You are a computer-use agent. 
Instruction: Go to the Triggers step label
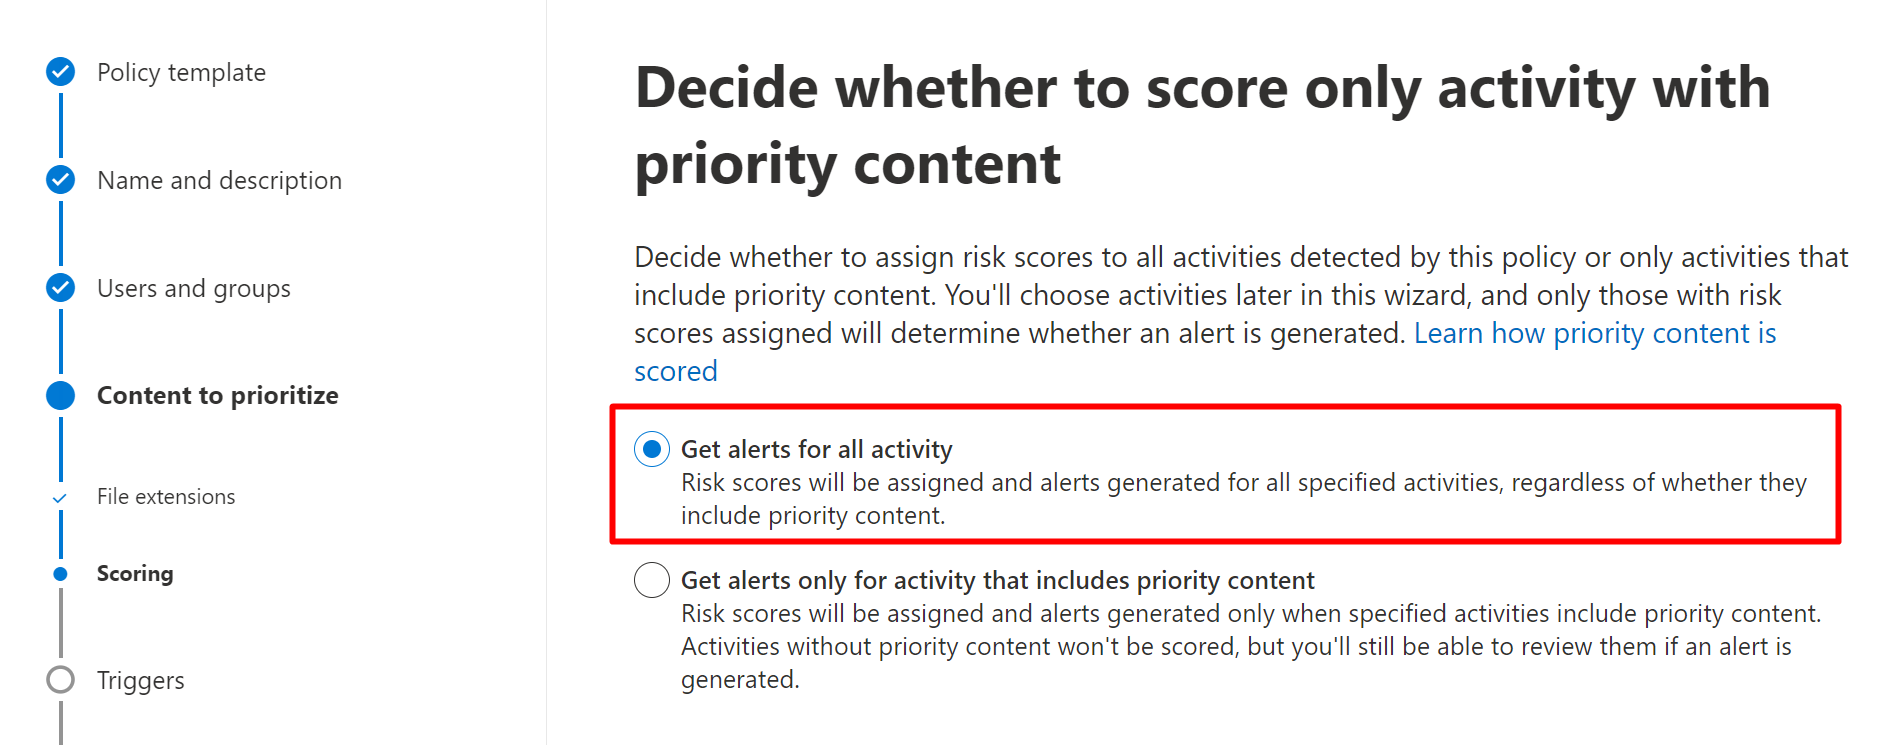[141, 681]
